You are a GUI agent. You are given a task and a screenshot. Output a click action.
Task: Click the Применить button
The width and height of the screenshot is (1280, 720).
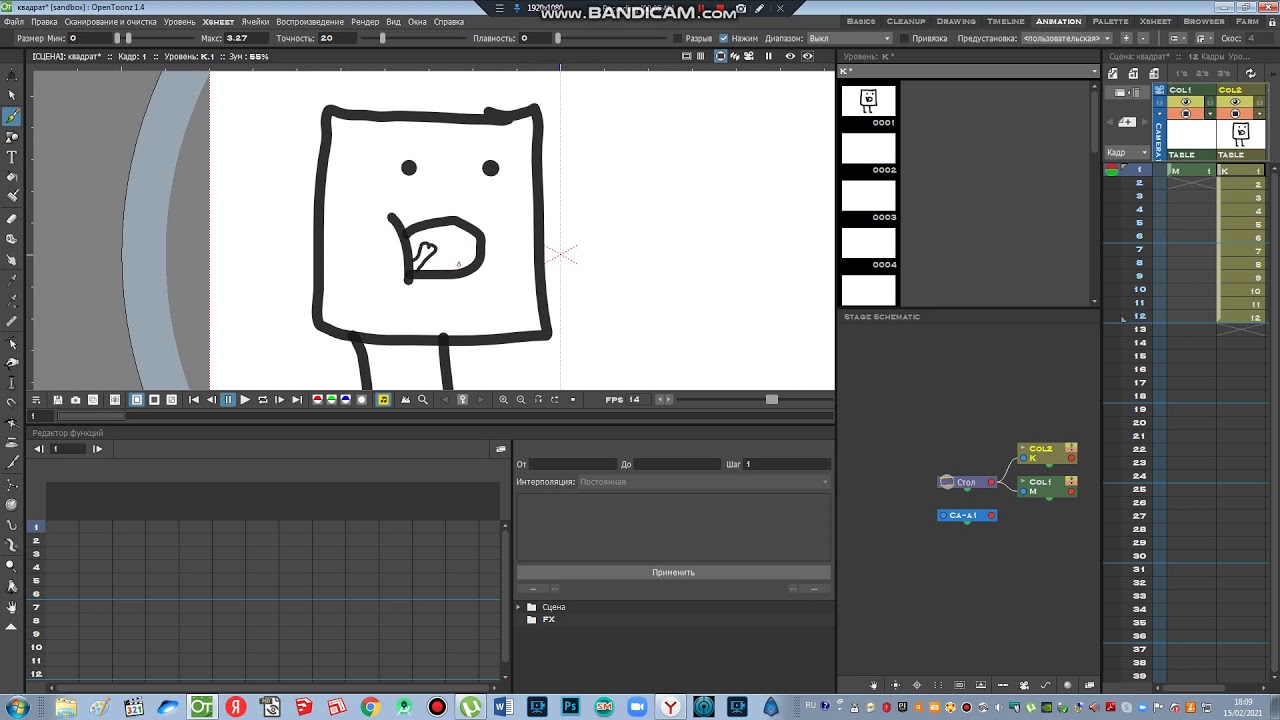pyautogui.click(x=673, y=572)
